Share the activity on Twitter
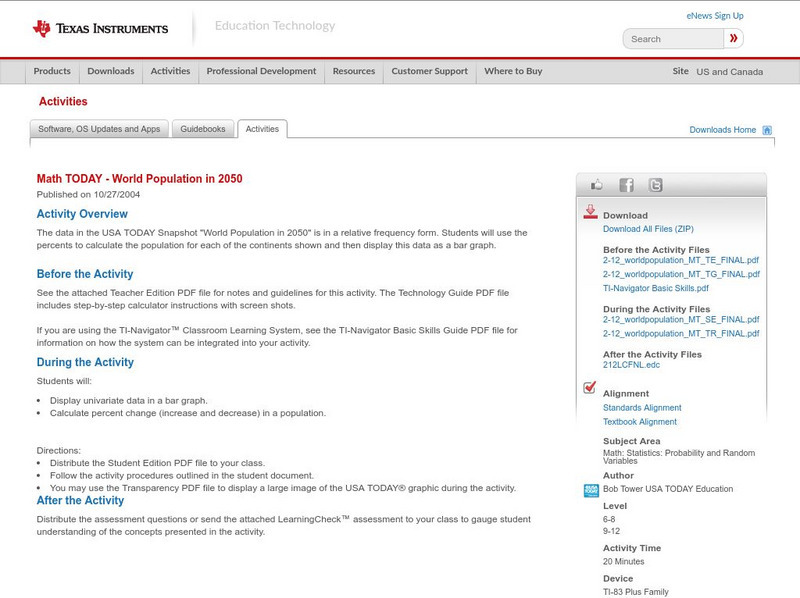 pos(656,185)
